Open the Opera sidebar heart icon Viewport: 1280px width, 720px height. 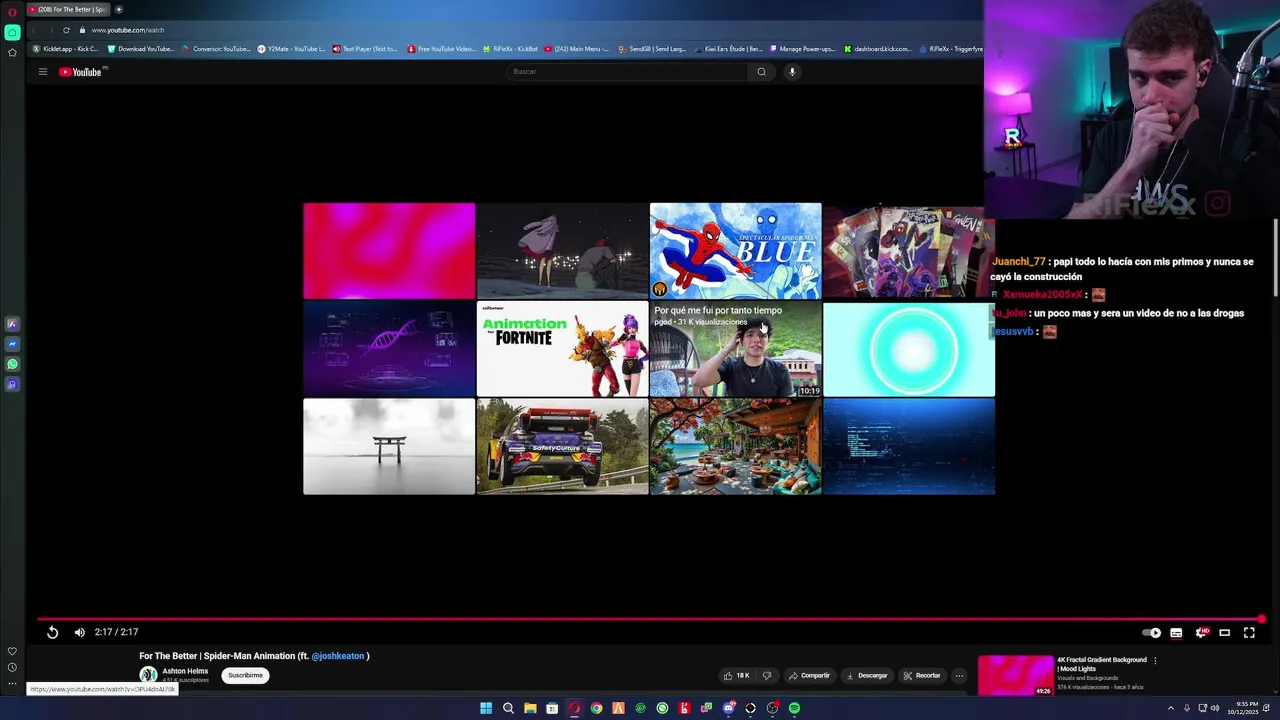[12, 651]
